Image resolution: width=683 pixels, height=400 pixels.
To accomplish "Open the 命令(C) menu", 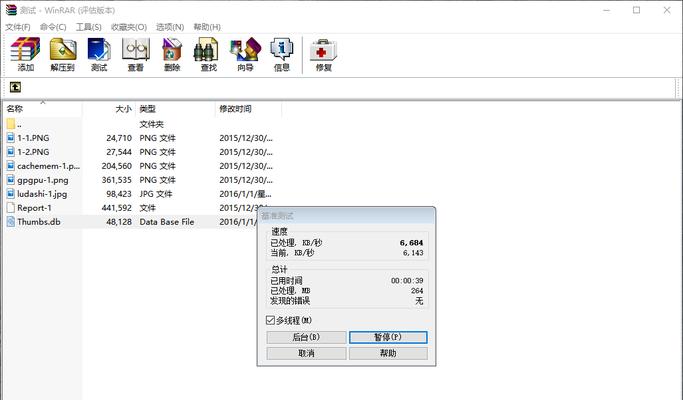I will [53, 27].
